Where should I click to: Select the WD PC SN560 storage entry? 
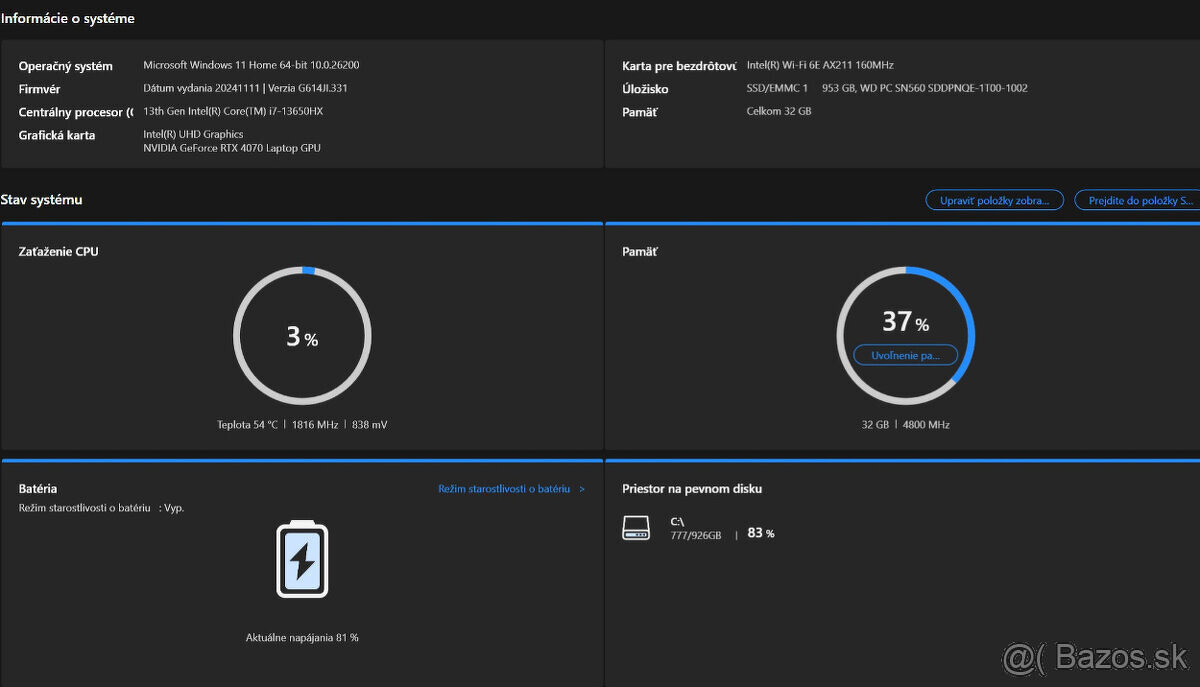point(924,88)
